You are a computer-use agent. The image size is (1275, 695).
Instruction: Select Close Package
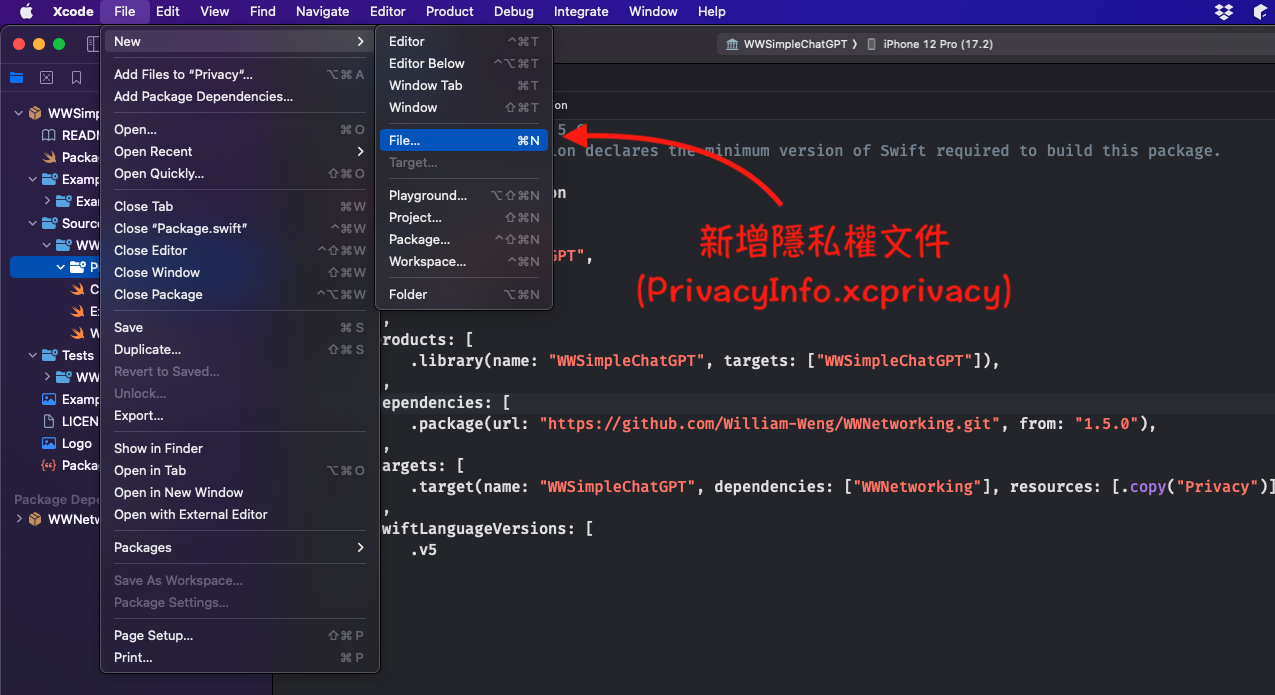[240, 294]
